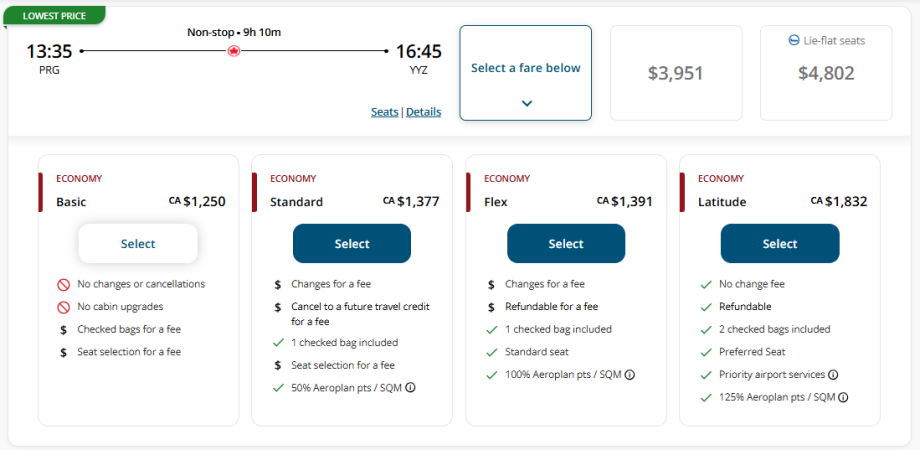The width and height of the screenshot is (920, 450).
Task: Click the Air Canada maple leaf icon
Action: [x=235, y=50]
